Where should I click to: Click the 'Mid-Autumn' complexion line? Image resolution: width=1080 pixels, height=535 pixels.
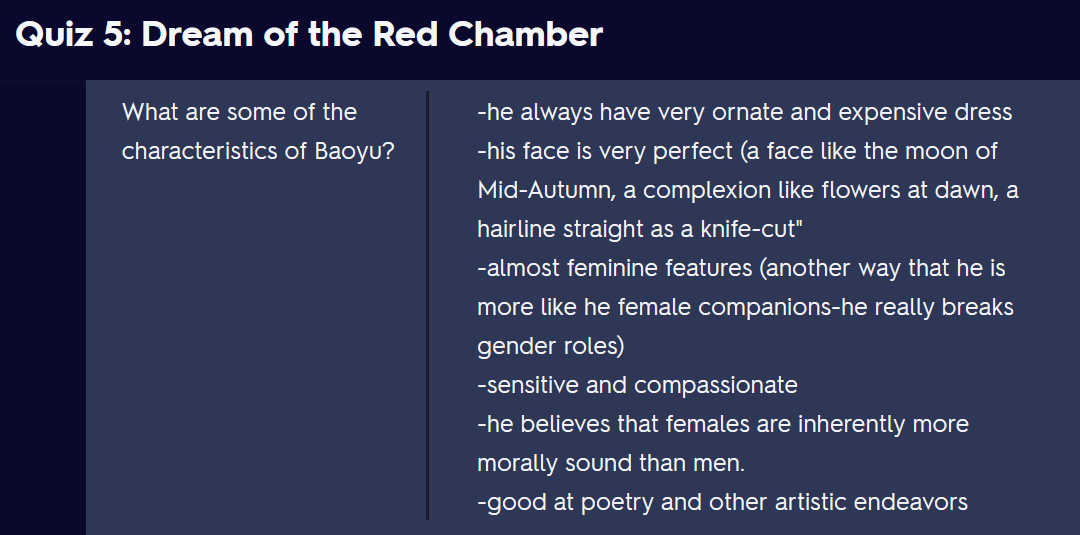747,190
